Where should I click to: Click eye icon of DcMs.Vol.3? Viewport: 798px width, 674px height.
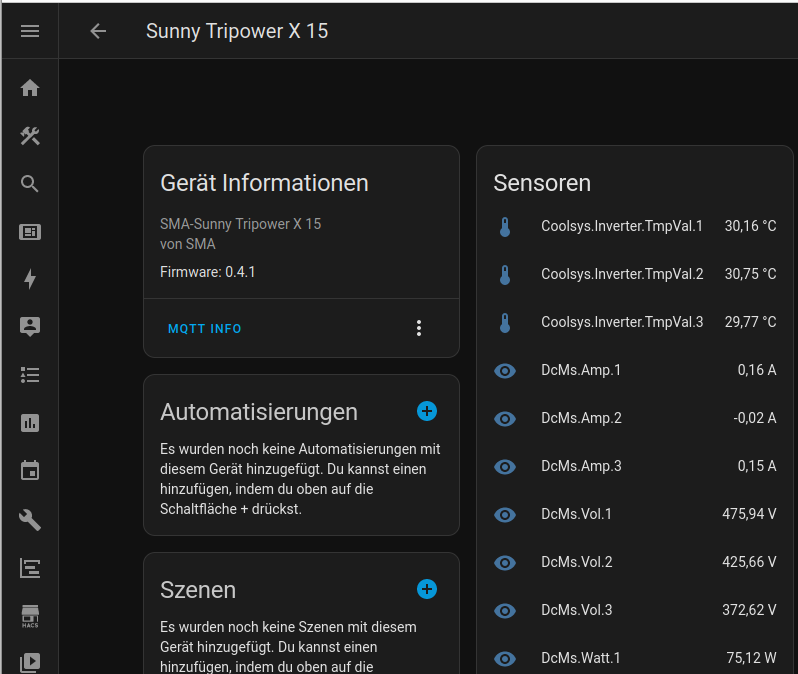click(x=505, y=611)
